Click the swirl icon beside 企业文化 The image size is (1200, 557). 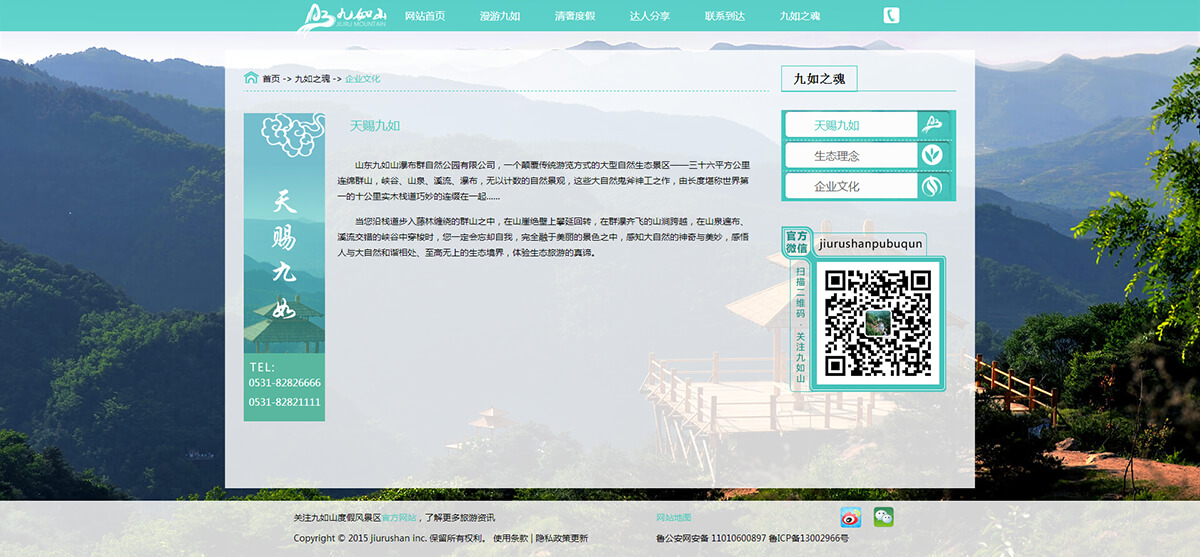coord(932,186)
